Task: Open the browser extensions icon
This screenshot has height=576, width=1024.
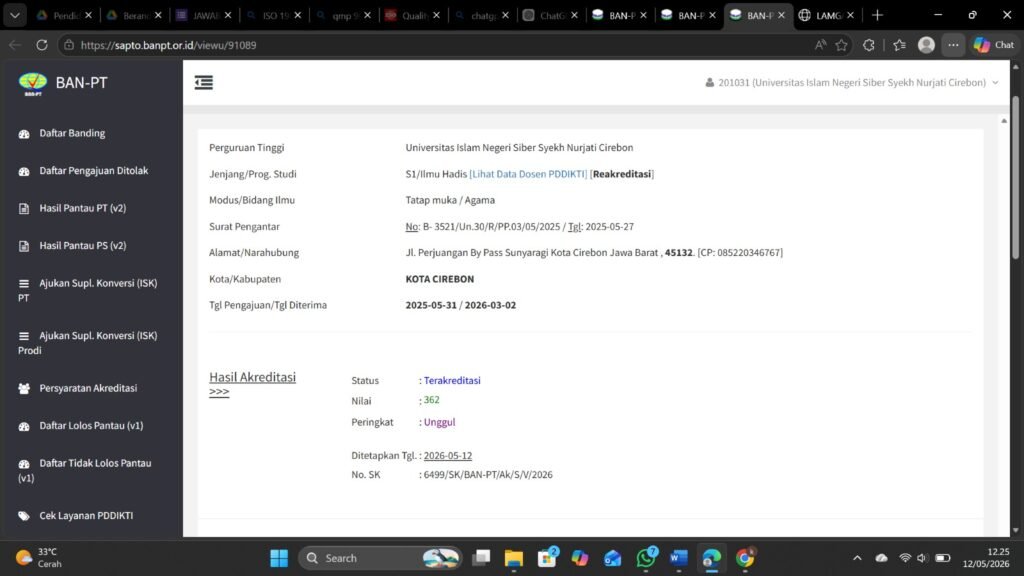Action: pyautogui.click(x=869, y=45)
